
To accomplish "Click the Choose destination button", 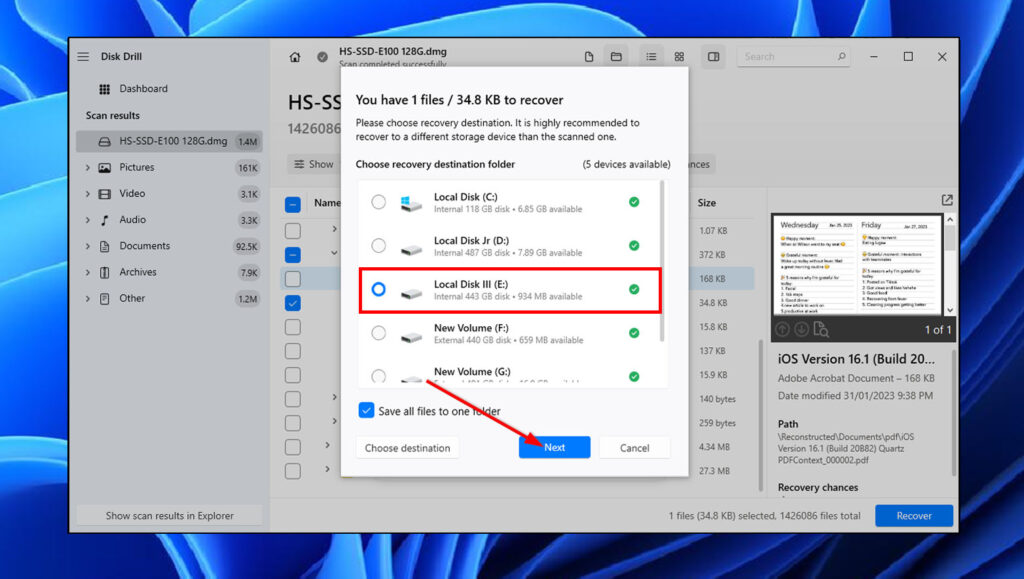I will pyautogui.click(x=407, y=448).
